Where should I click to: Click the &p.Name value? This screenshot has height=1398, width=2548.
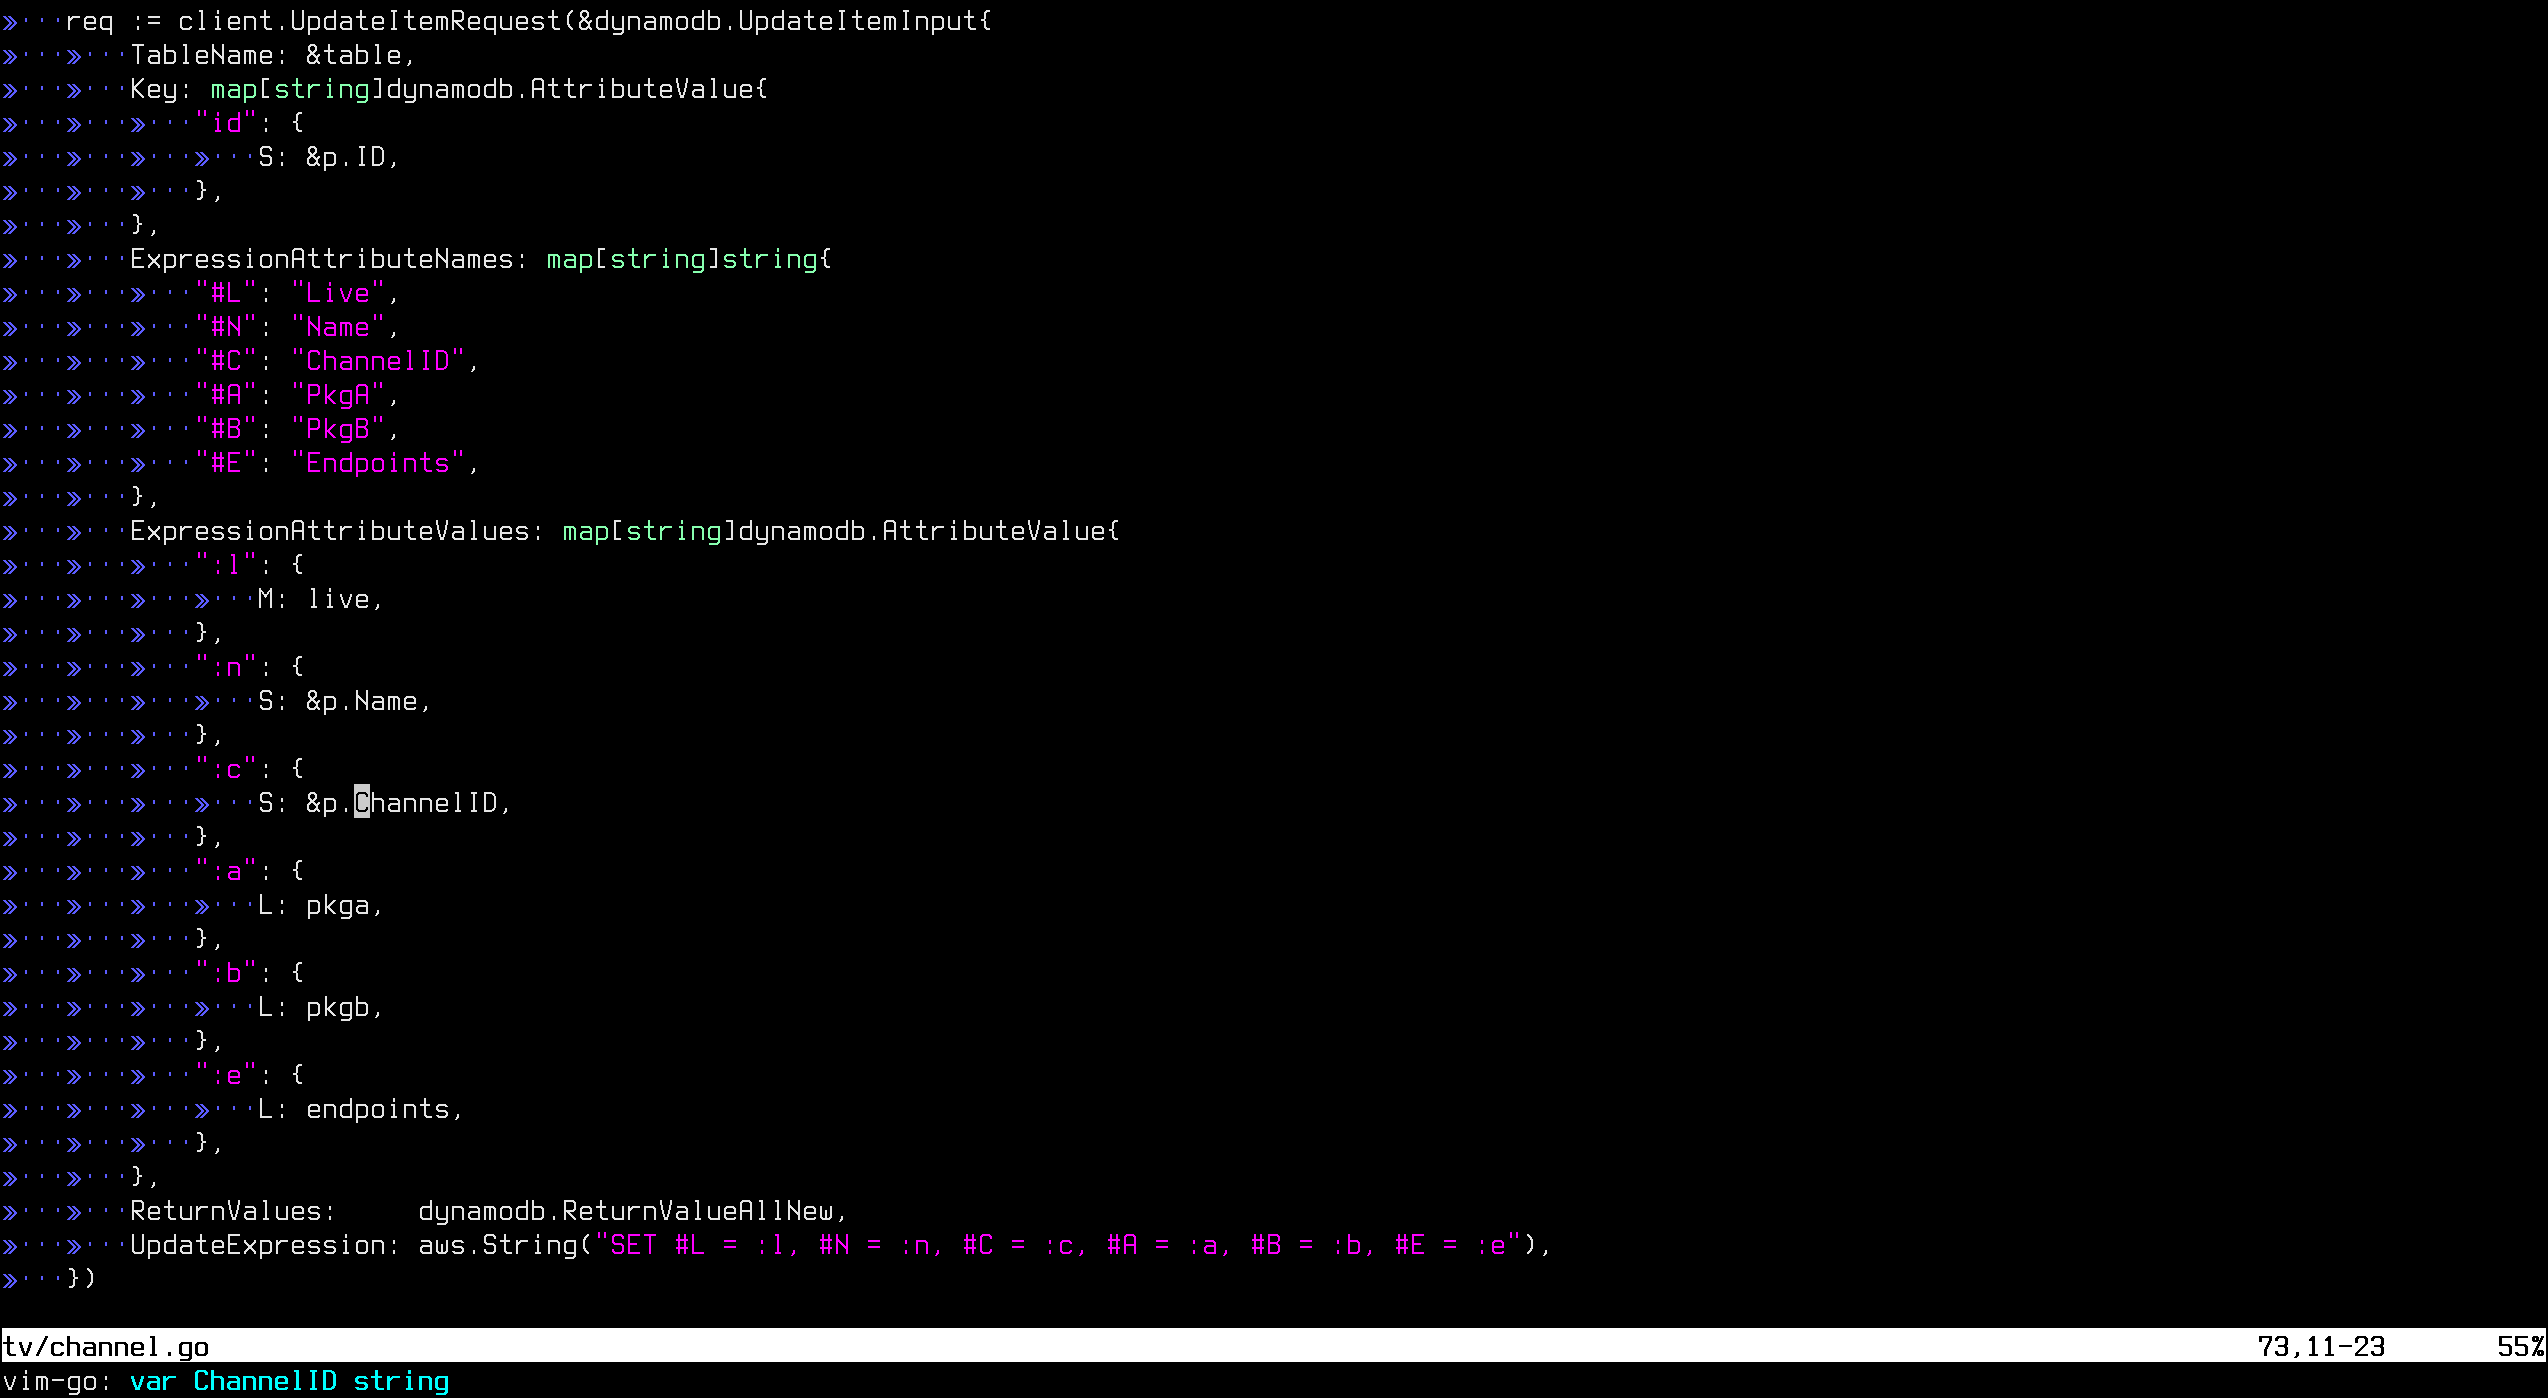[361, 701]
